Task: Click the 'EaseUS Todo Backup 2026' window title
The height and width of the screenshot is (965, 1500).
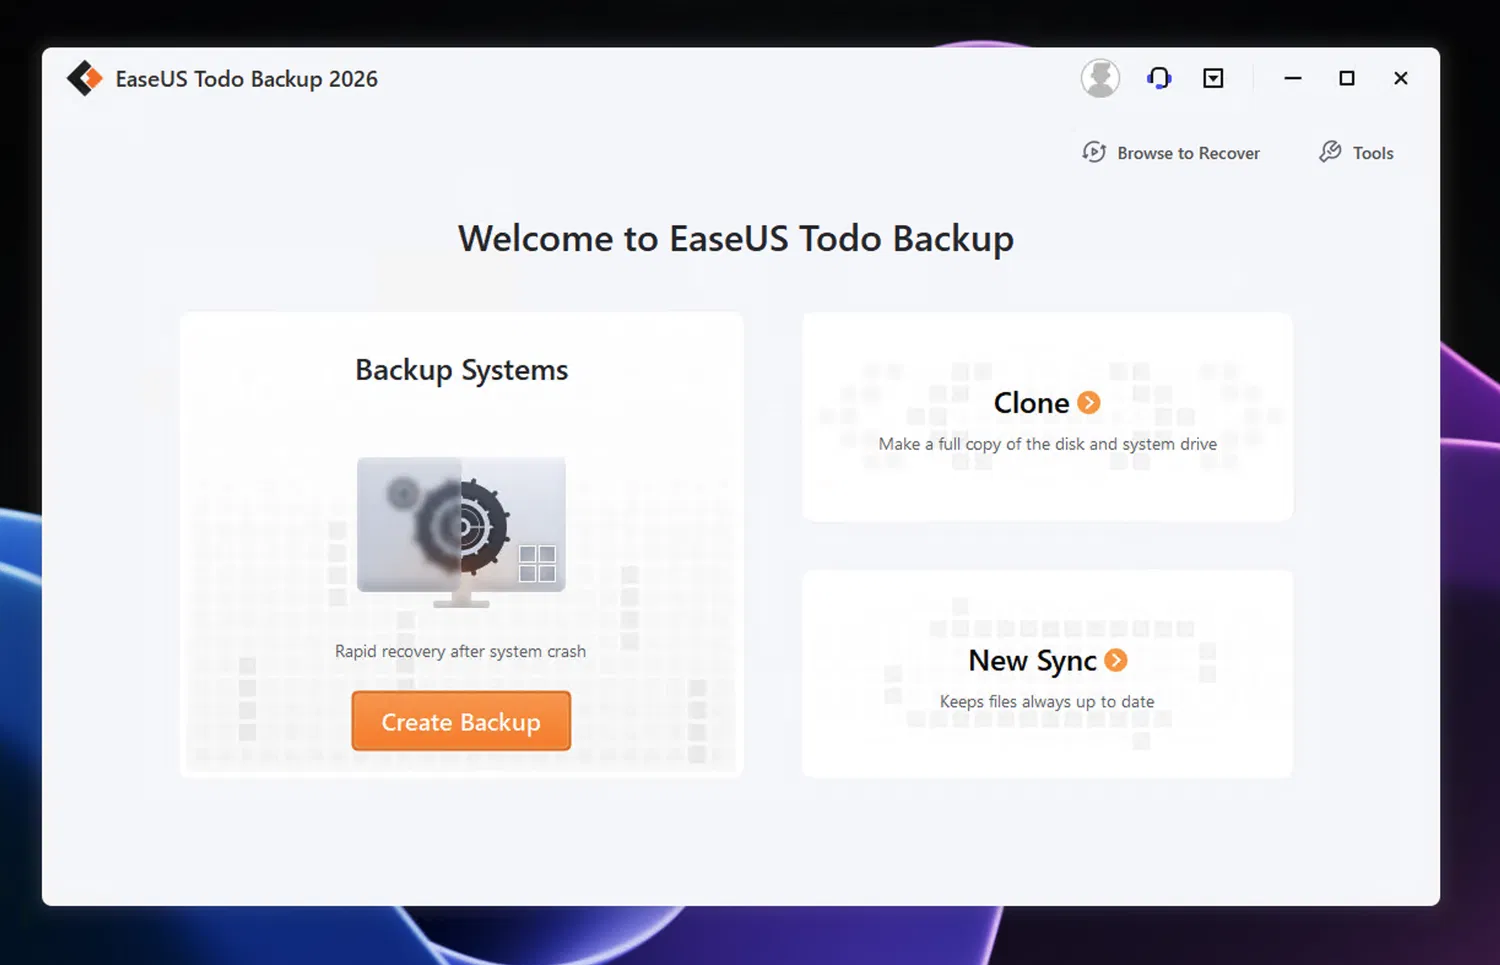Action: [x=247, y=79]
